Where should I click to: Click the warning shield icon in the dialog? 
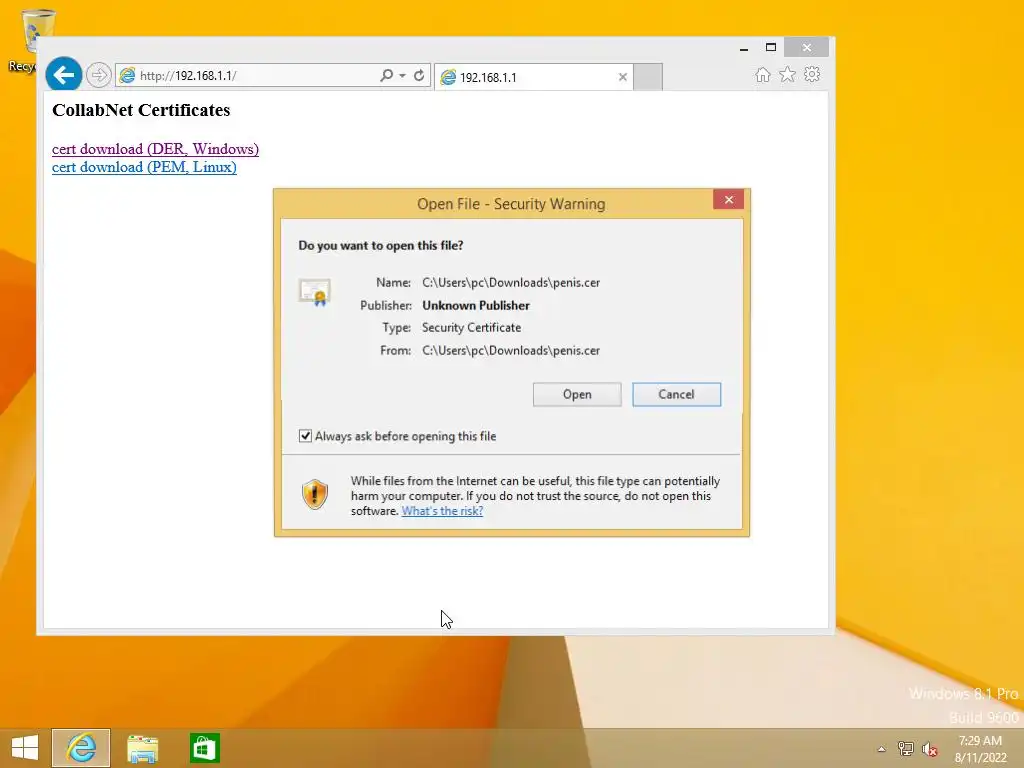[315, 494]
